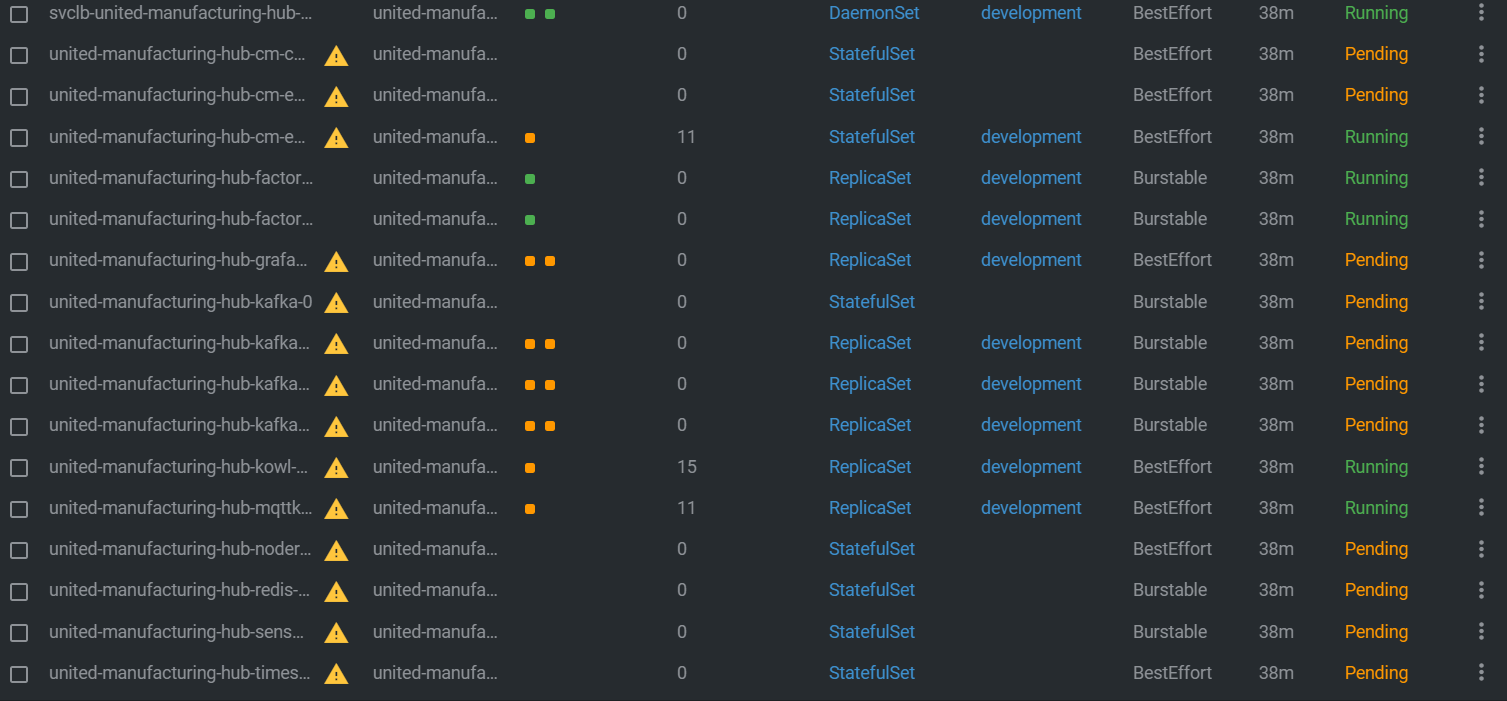Check the box for hub-mqttk pod
Viewport: 1507px width, 701px height.
tap(19, 509)
